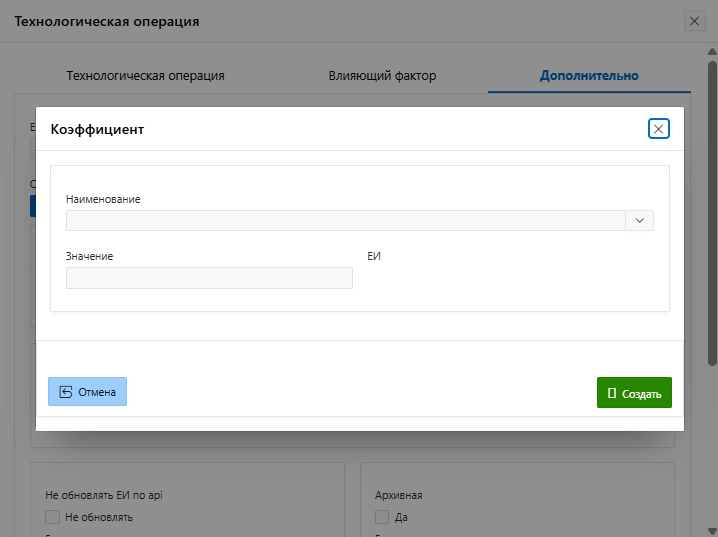Viewport: 718px width, 537px height.
Task: Open the Влияющий фактор tab
Action: pyautogui.click(x=382, y=75)
